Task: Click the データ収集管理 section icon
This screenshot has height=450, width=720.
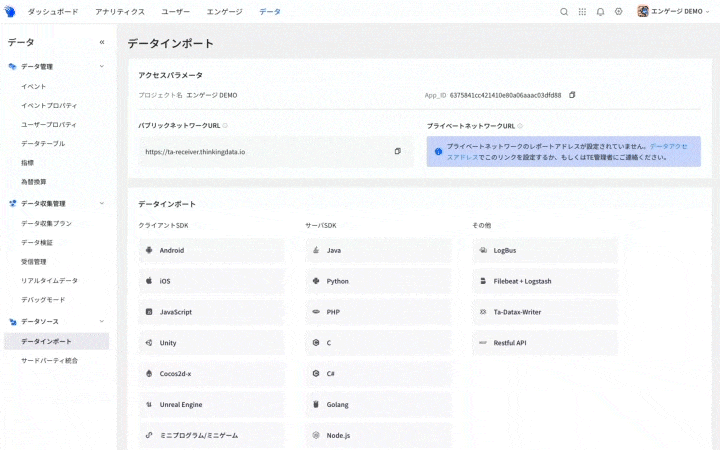Action: coord(12,203)
